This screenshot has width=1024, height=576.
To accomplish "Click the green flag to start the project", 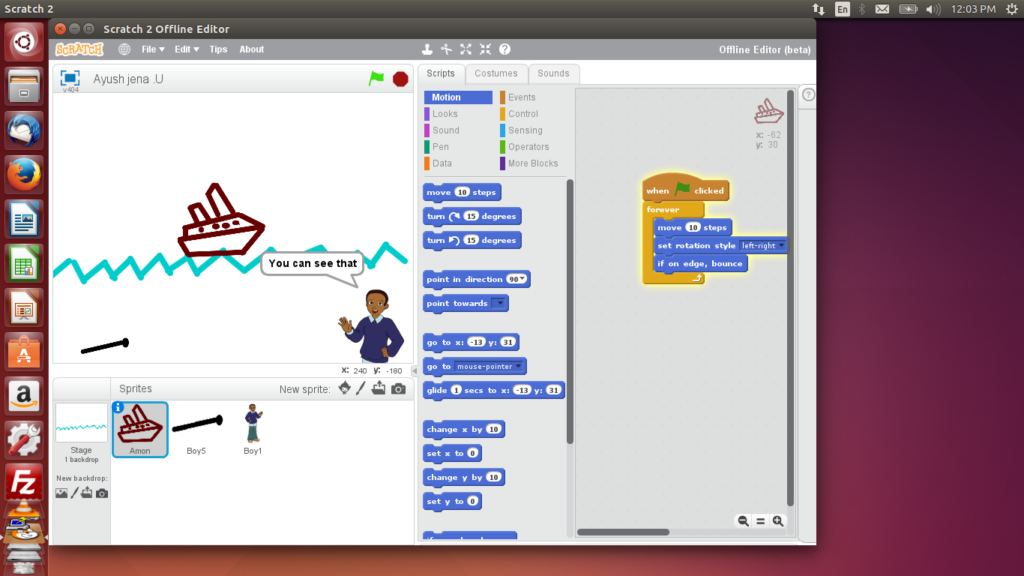I will pyautogui.click(x=376, y=78).
